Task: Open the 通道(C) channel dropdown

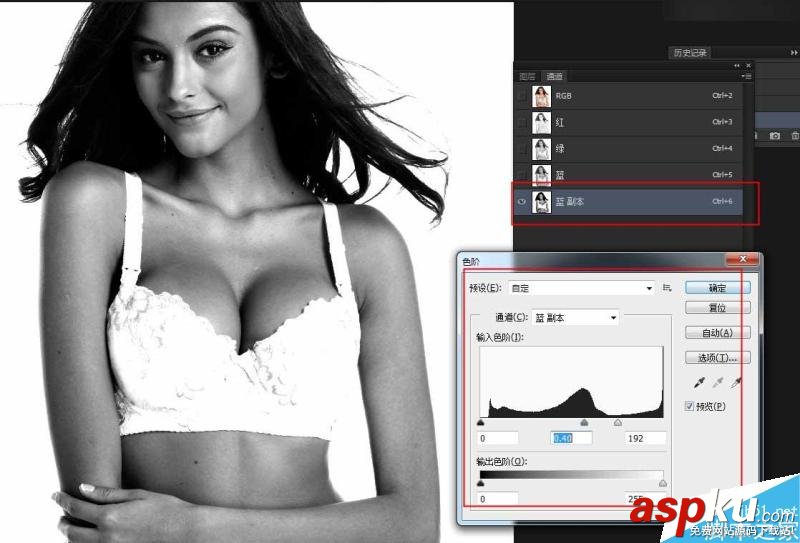Action: 576,318
